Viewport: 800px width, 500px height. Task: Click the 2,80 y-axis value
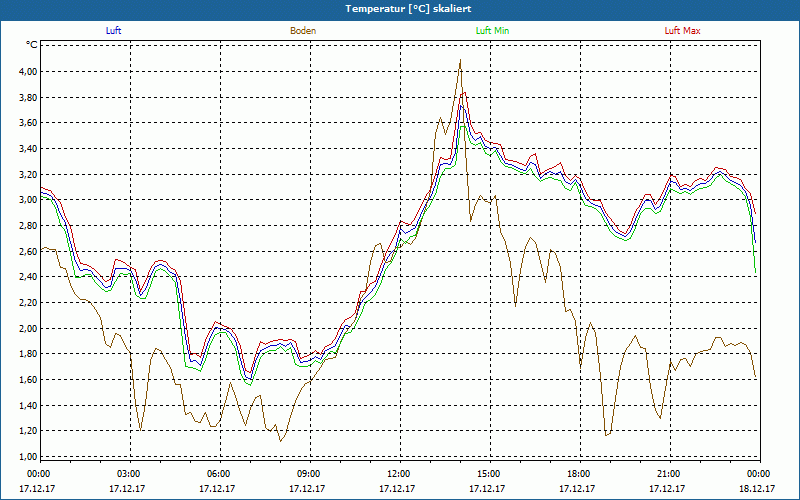30,226
